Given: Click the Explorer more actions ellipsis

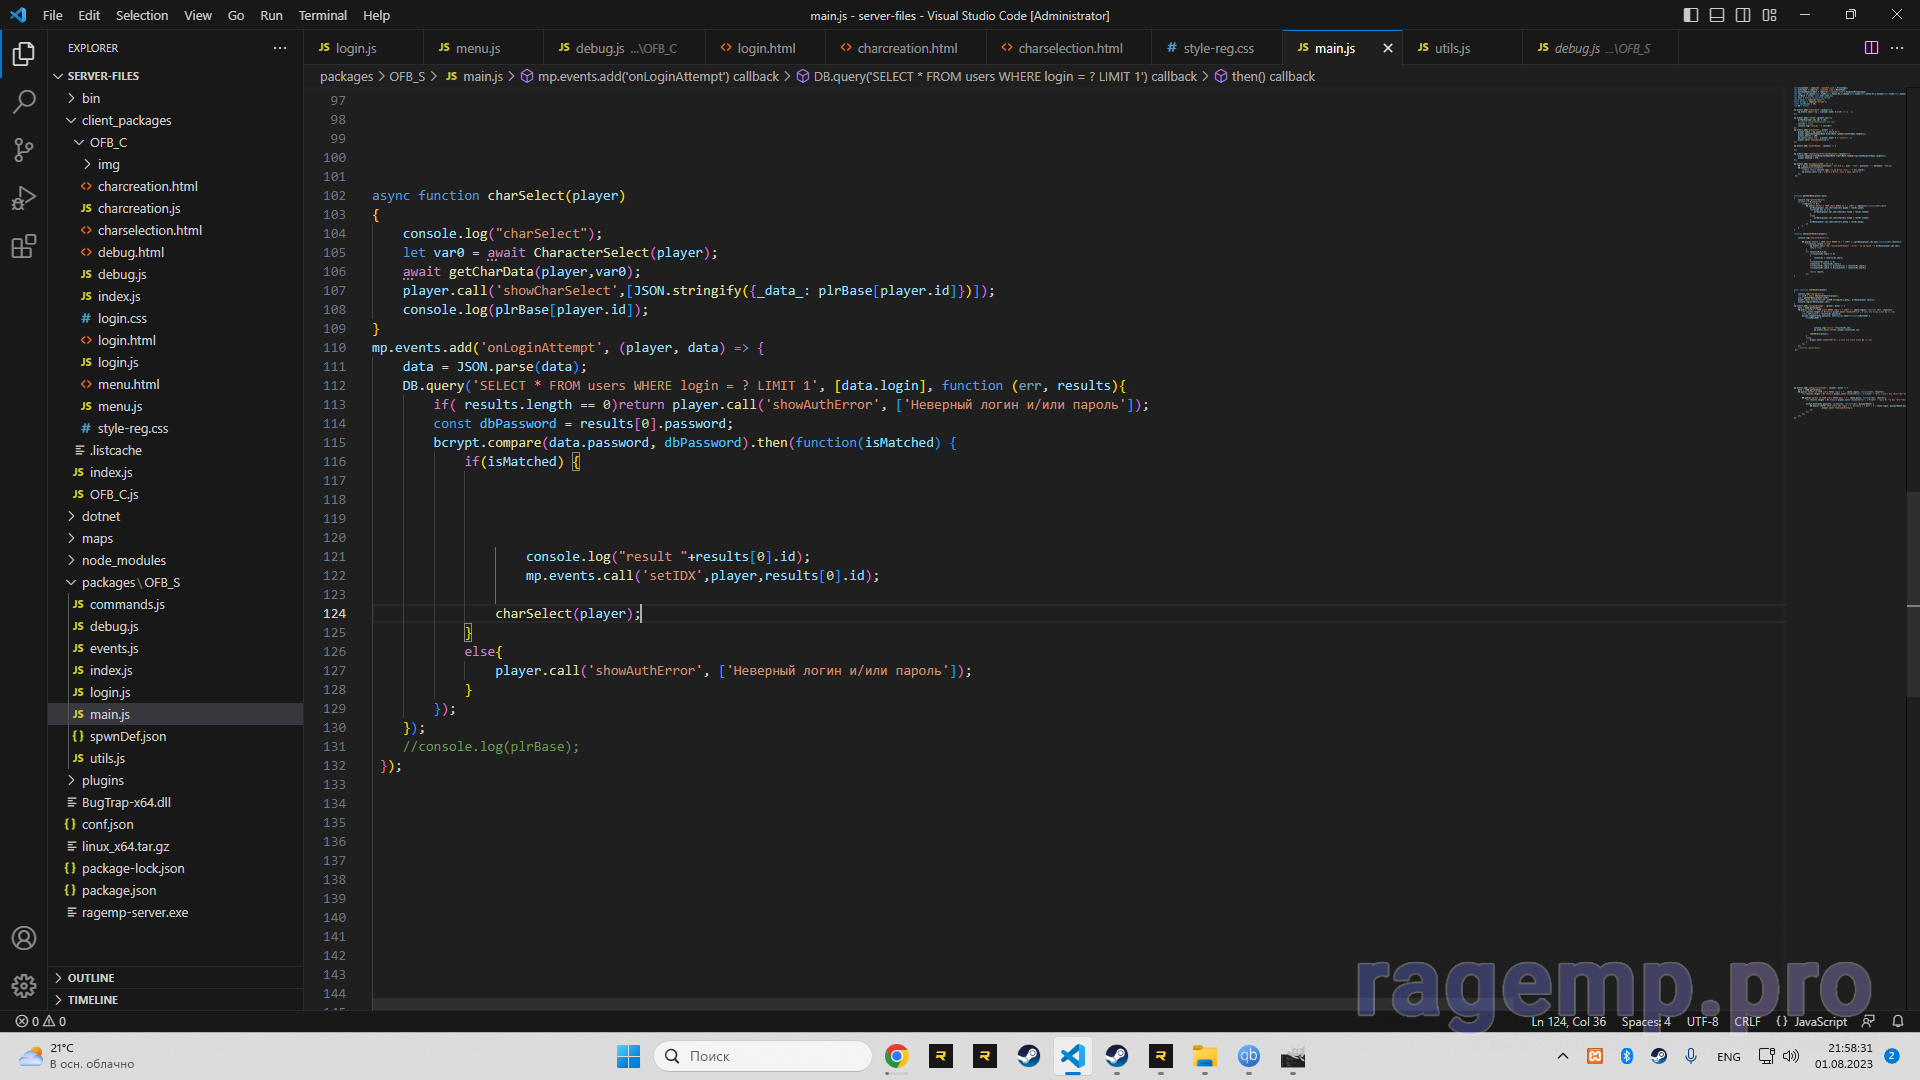Looking at the screenshot, I should point(280,48).
